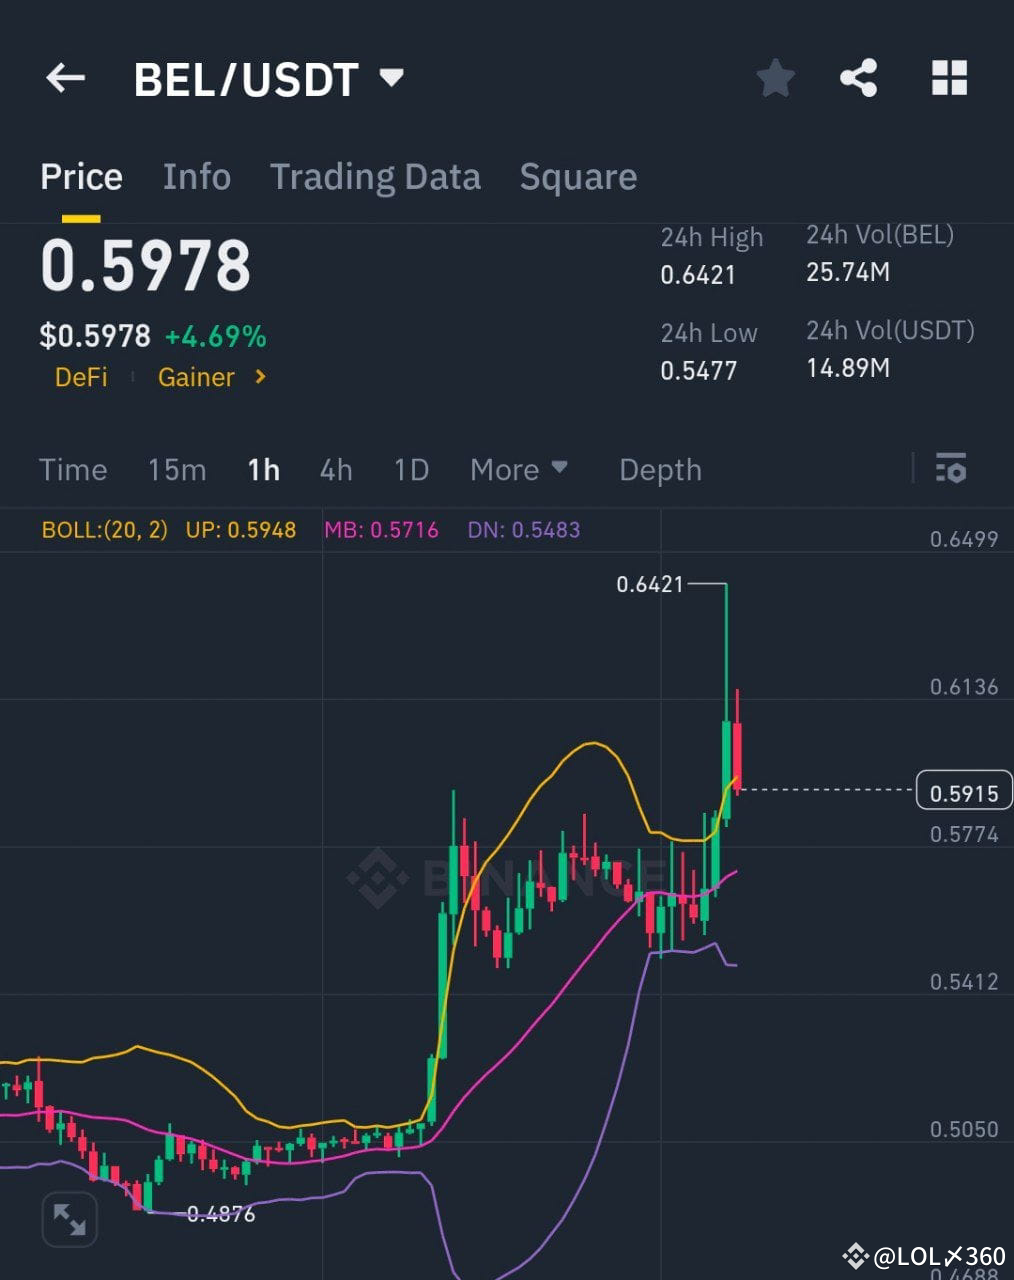Navigate back using the arrow icon
Screen dimensions: 1014x1280
[64, 78]
